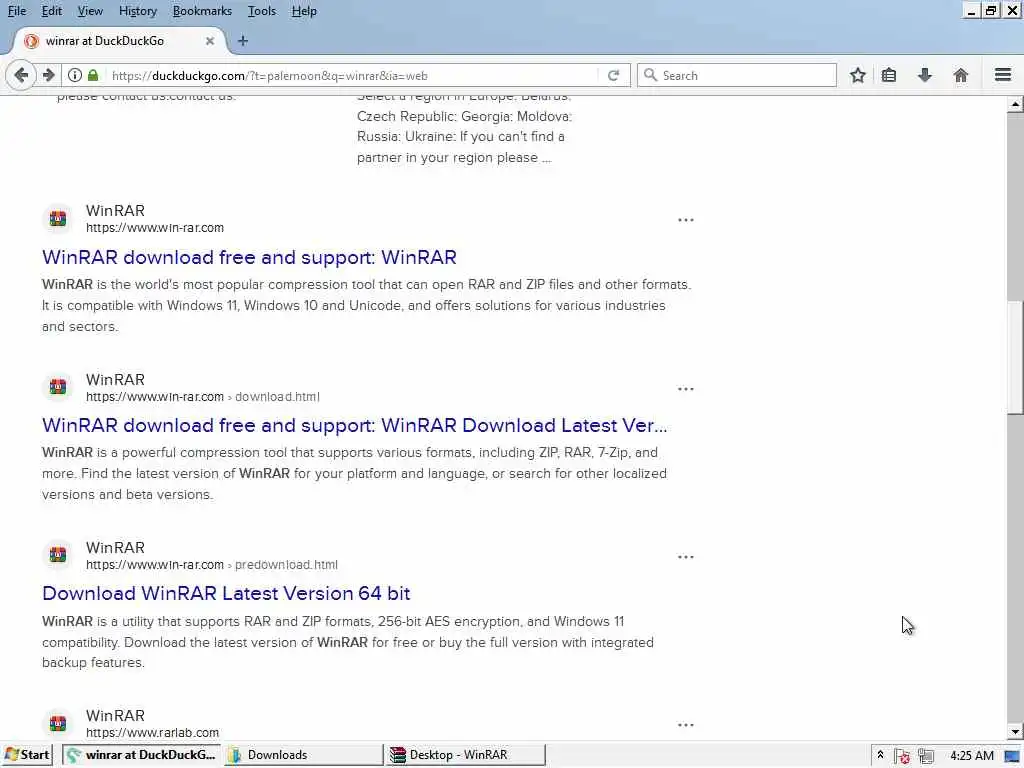
Task: Bookmark this page with the star icon
Action: pyautogui.click(x=857, y=75)
